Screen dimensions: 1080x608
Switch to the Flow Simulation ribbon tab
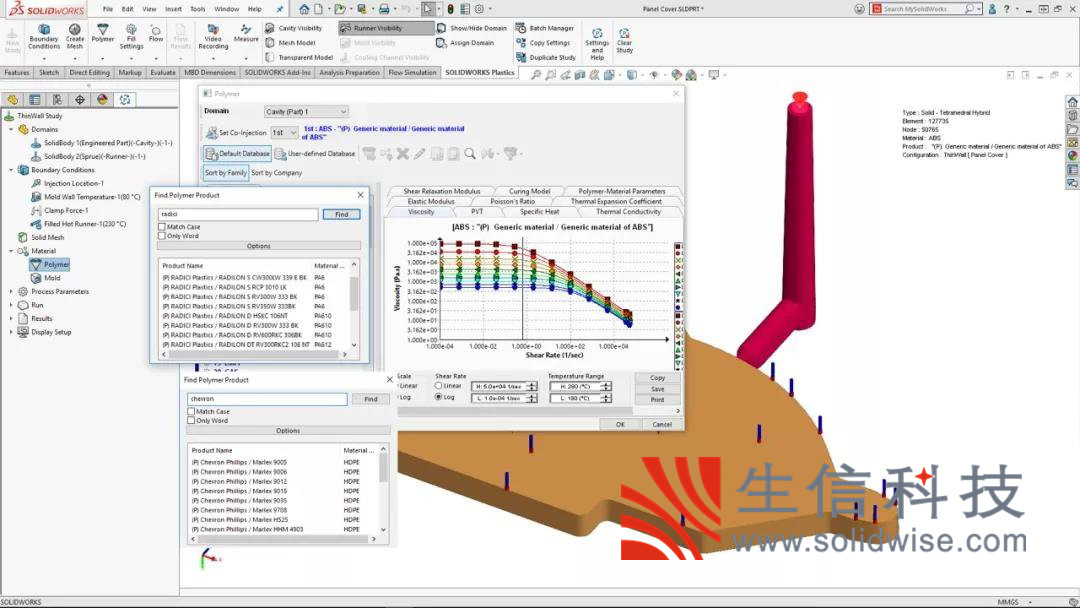(412, 72)
